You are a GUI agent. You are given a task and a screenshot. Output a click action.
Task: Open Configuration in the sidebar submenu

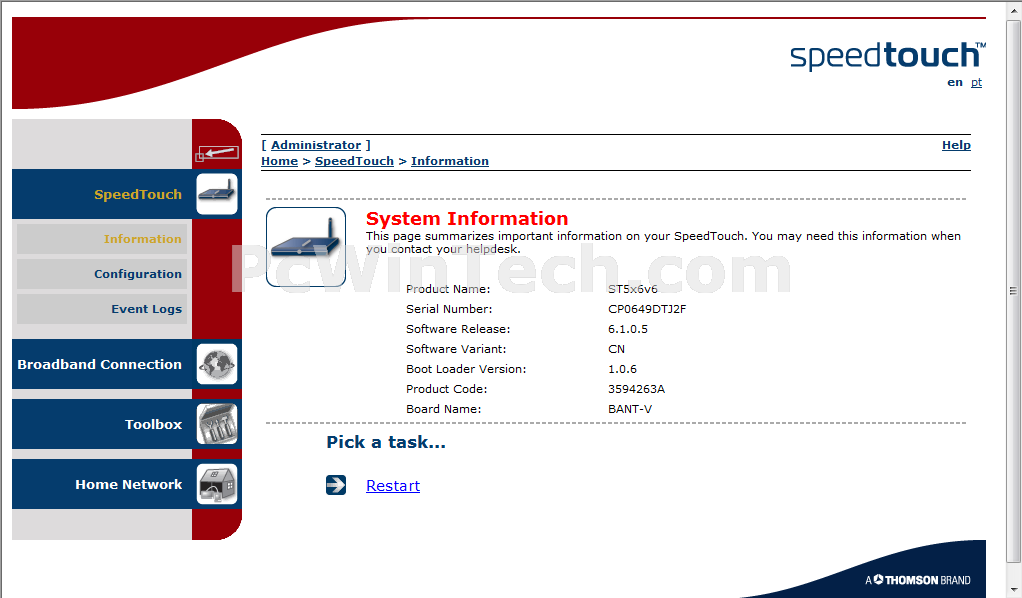coord(102,274)
